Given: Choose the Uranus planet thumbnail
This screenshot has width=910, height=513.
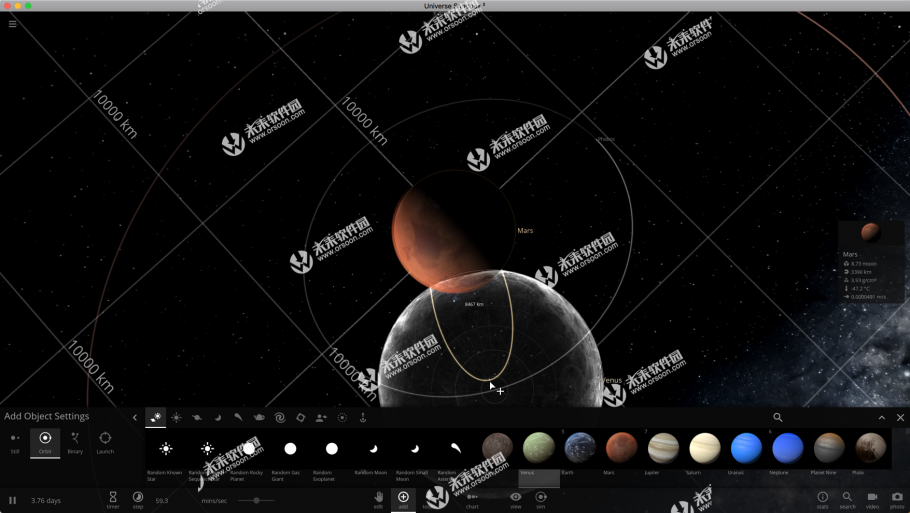Looking at the screenshot, I should pos(746,447).
